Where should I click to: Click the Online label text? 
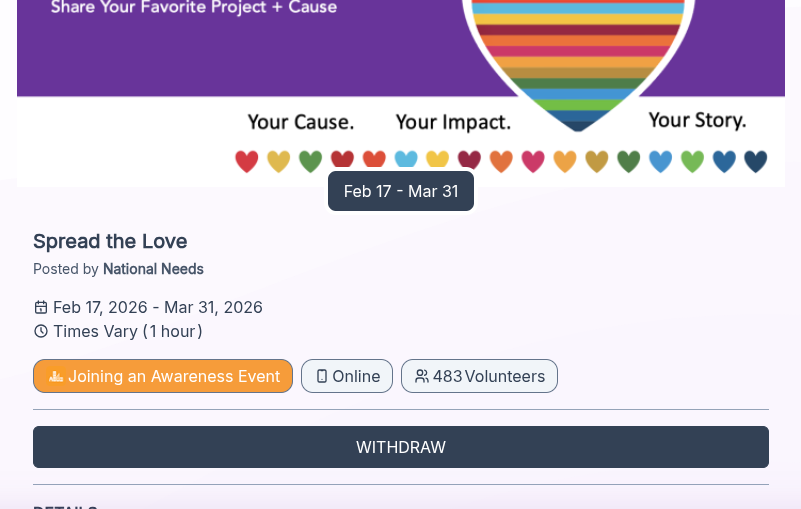click(x=356, y=376)
